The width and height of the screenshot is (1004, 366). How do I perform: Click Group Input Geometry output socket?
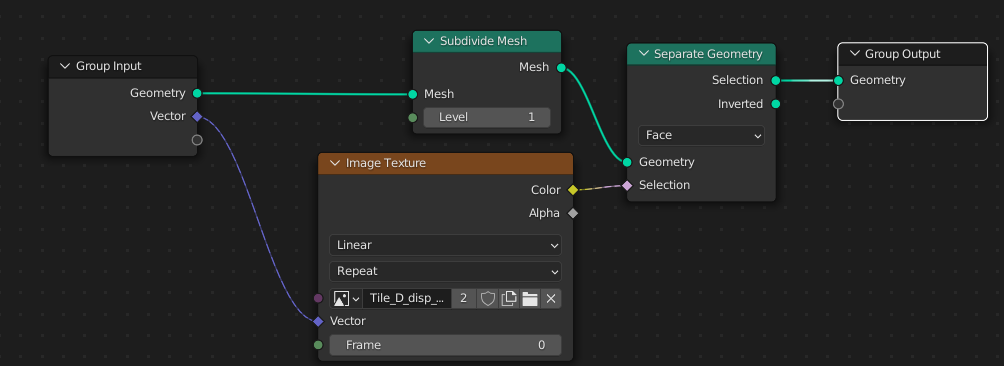197,93
